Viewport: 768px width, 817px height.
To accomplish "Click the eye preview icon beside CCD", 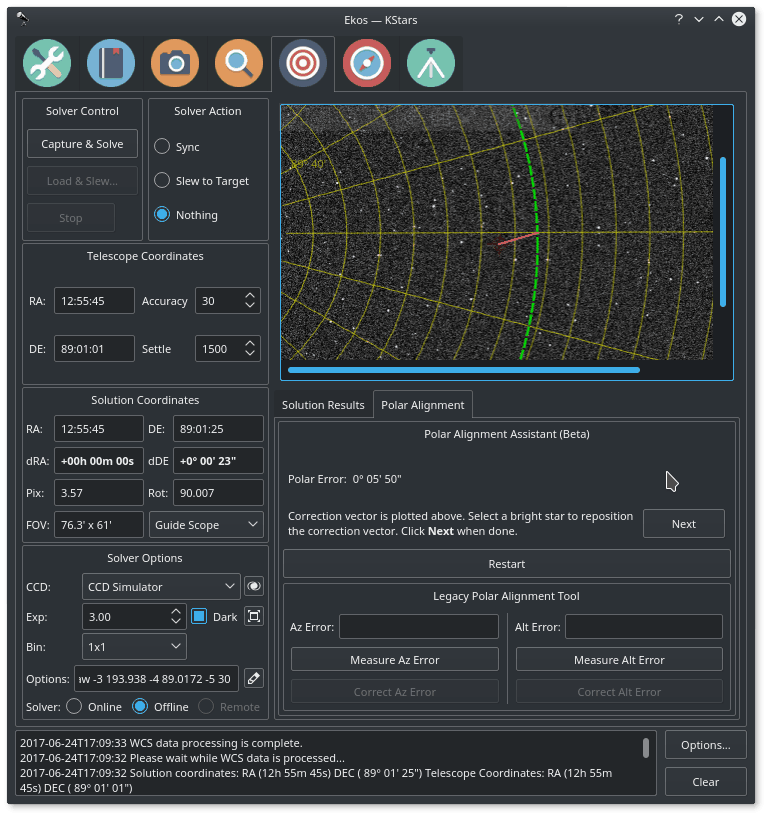I will [254, 587].
